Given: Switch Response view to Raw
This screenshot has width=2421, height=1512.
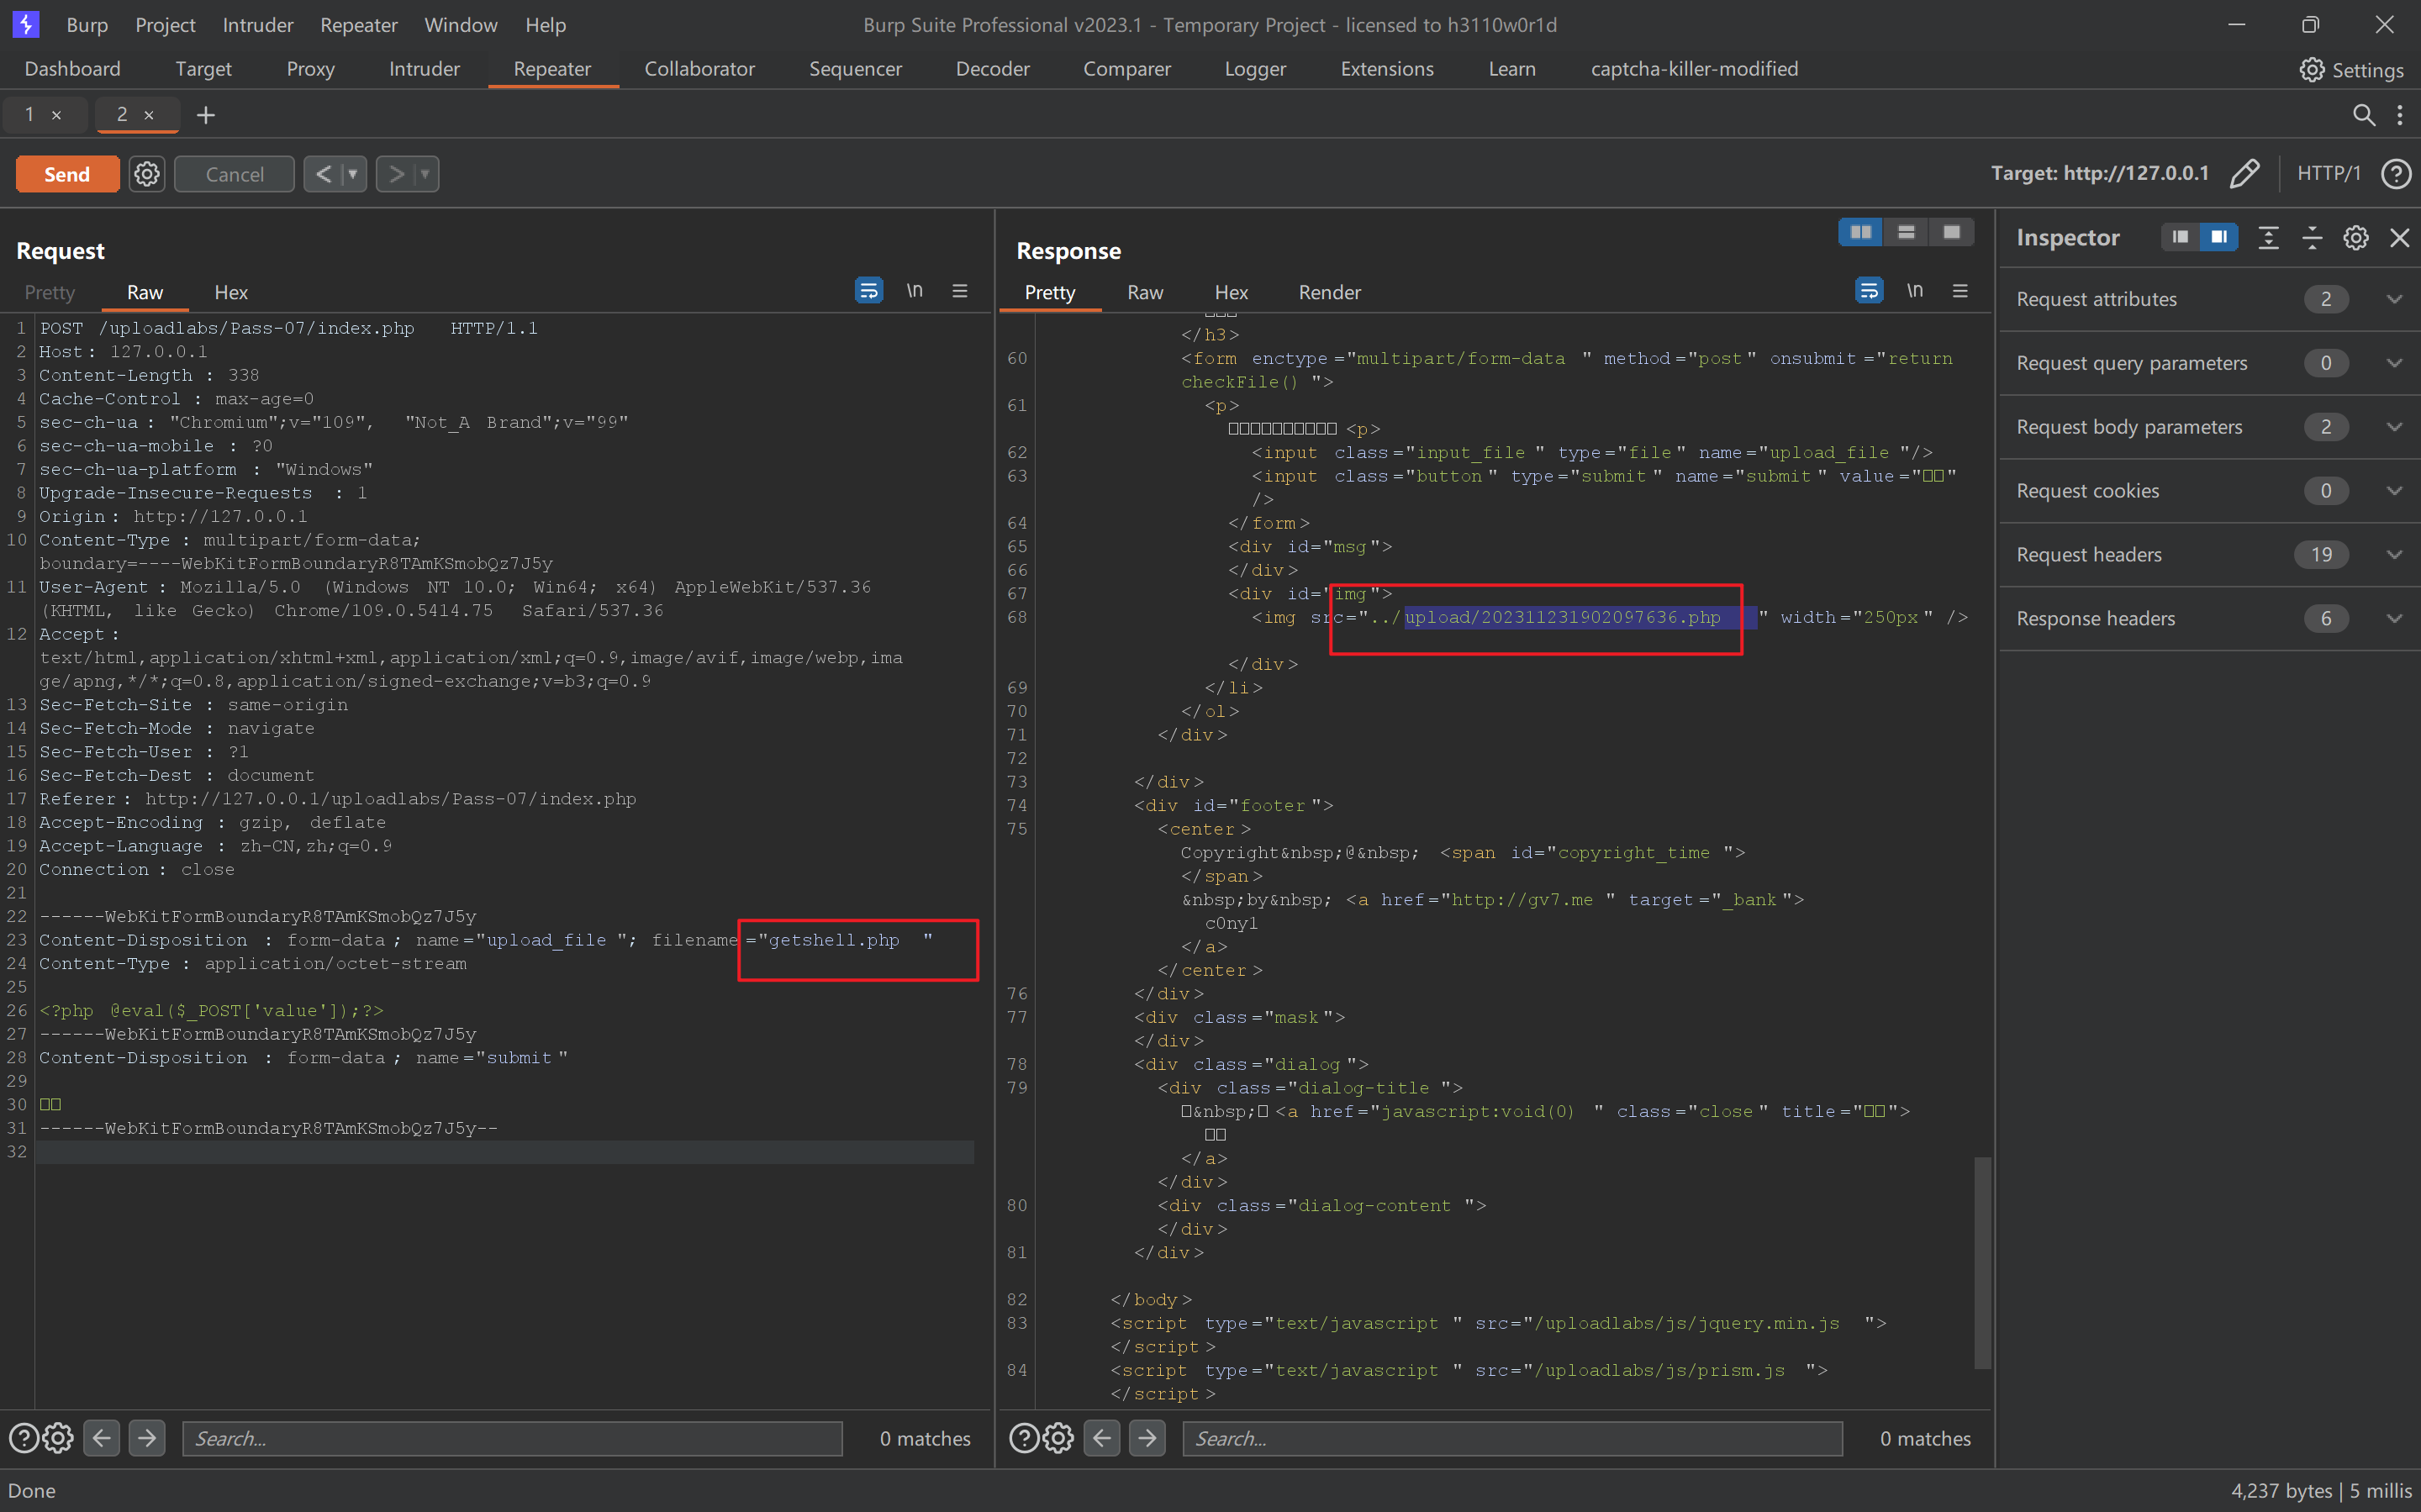Looking at the screenshot, I should pyautogui.click(x=1145, y=292).
